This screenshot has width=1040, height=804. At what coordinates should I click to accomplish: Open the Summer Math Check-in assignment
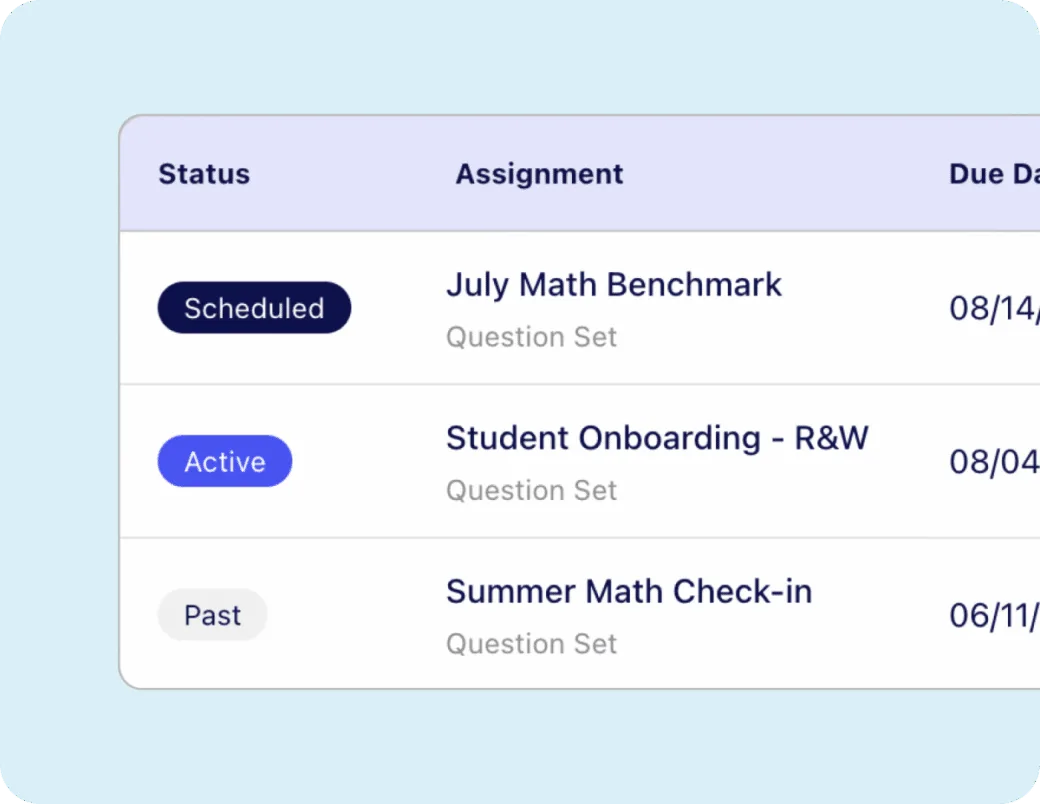[629, 591]
